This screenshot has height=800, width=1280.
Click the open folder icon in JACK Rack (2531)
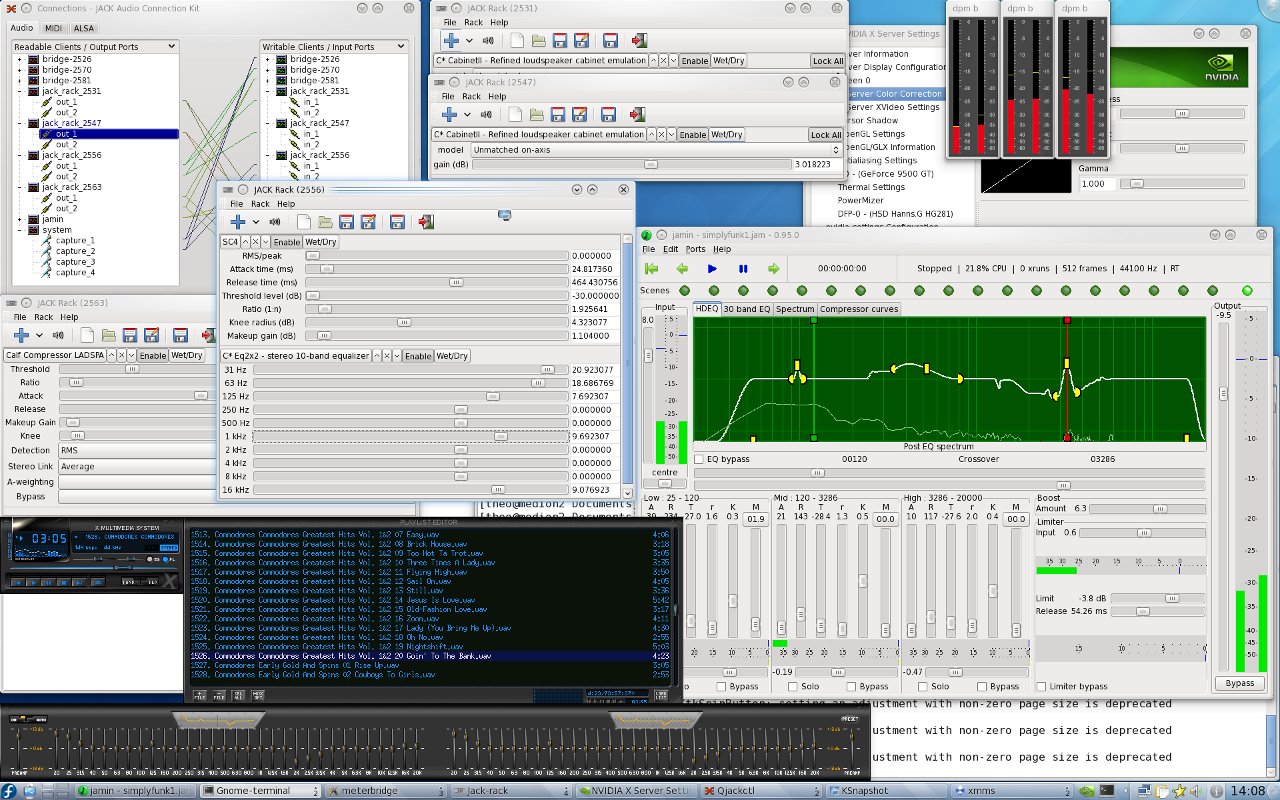pyautogui.click(x=539, y=41)
